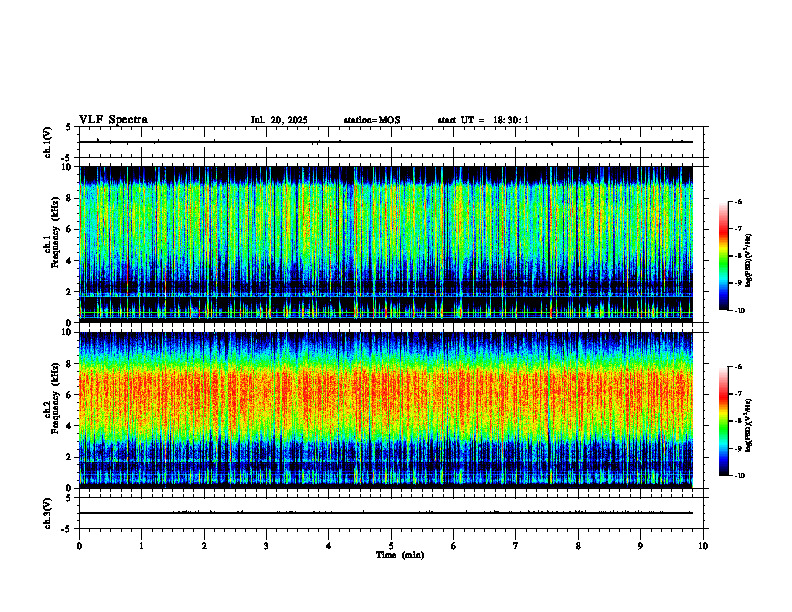The height and width of the screenshot is (612, 792).
Task: Click the "Time (min)" axis label
Action: (400, 555)
